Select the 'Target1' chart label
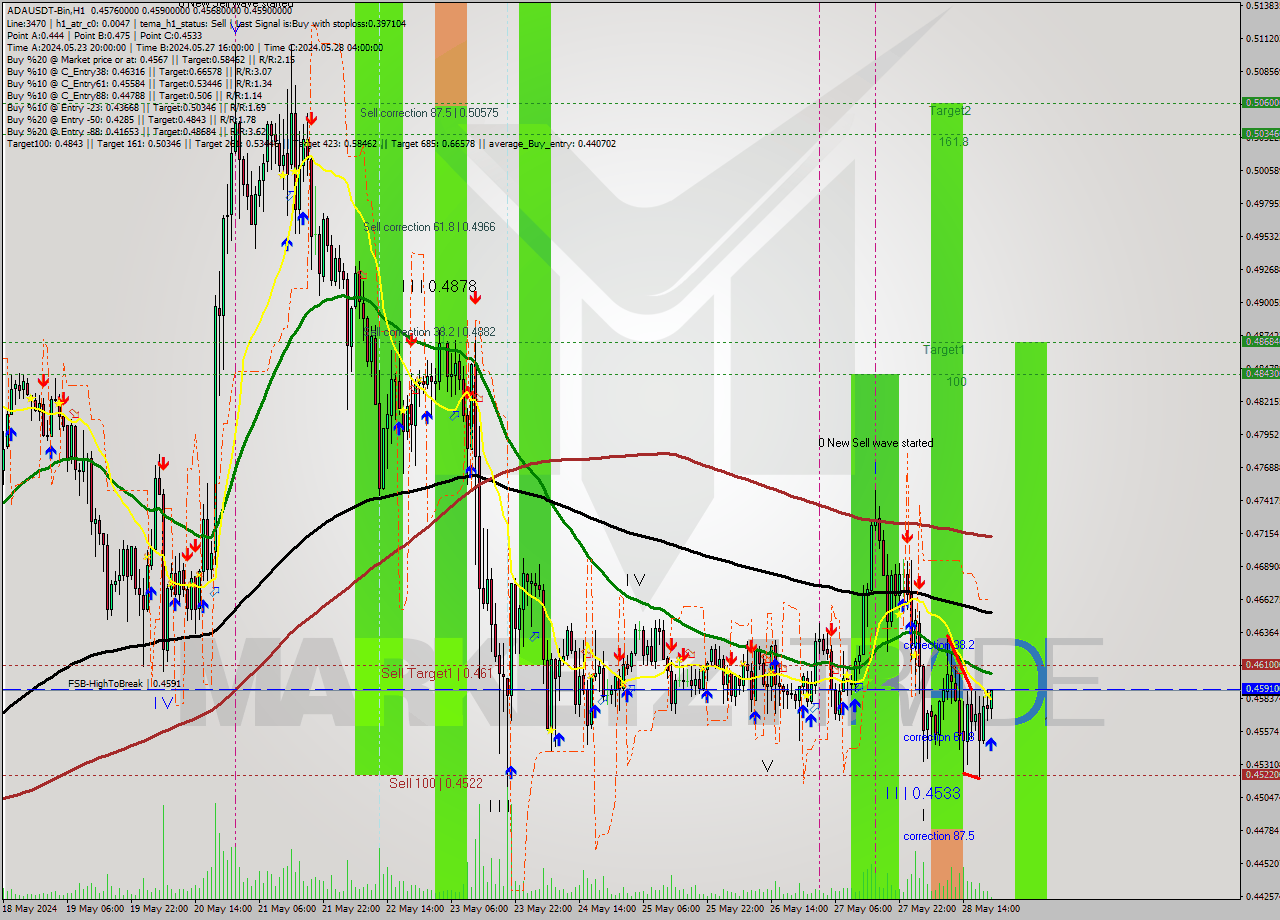 [943, 350]
